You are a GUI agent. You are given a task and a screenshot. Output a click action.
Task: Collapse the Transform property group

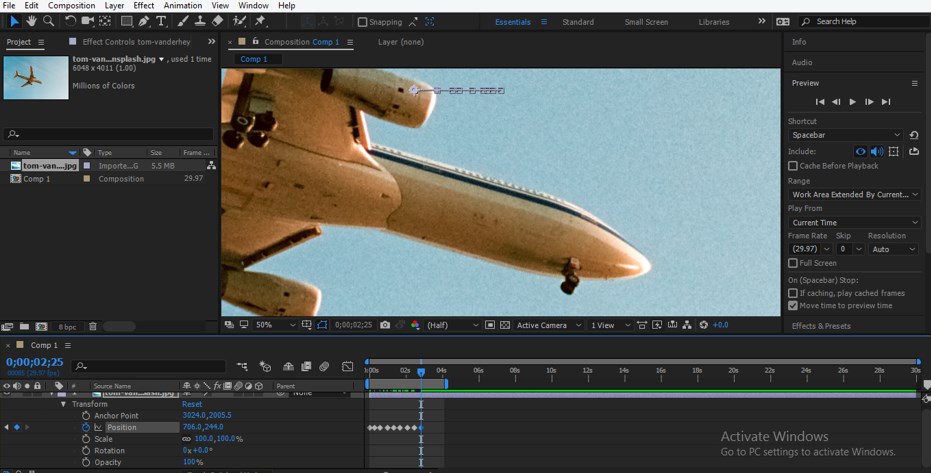63,404
